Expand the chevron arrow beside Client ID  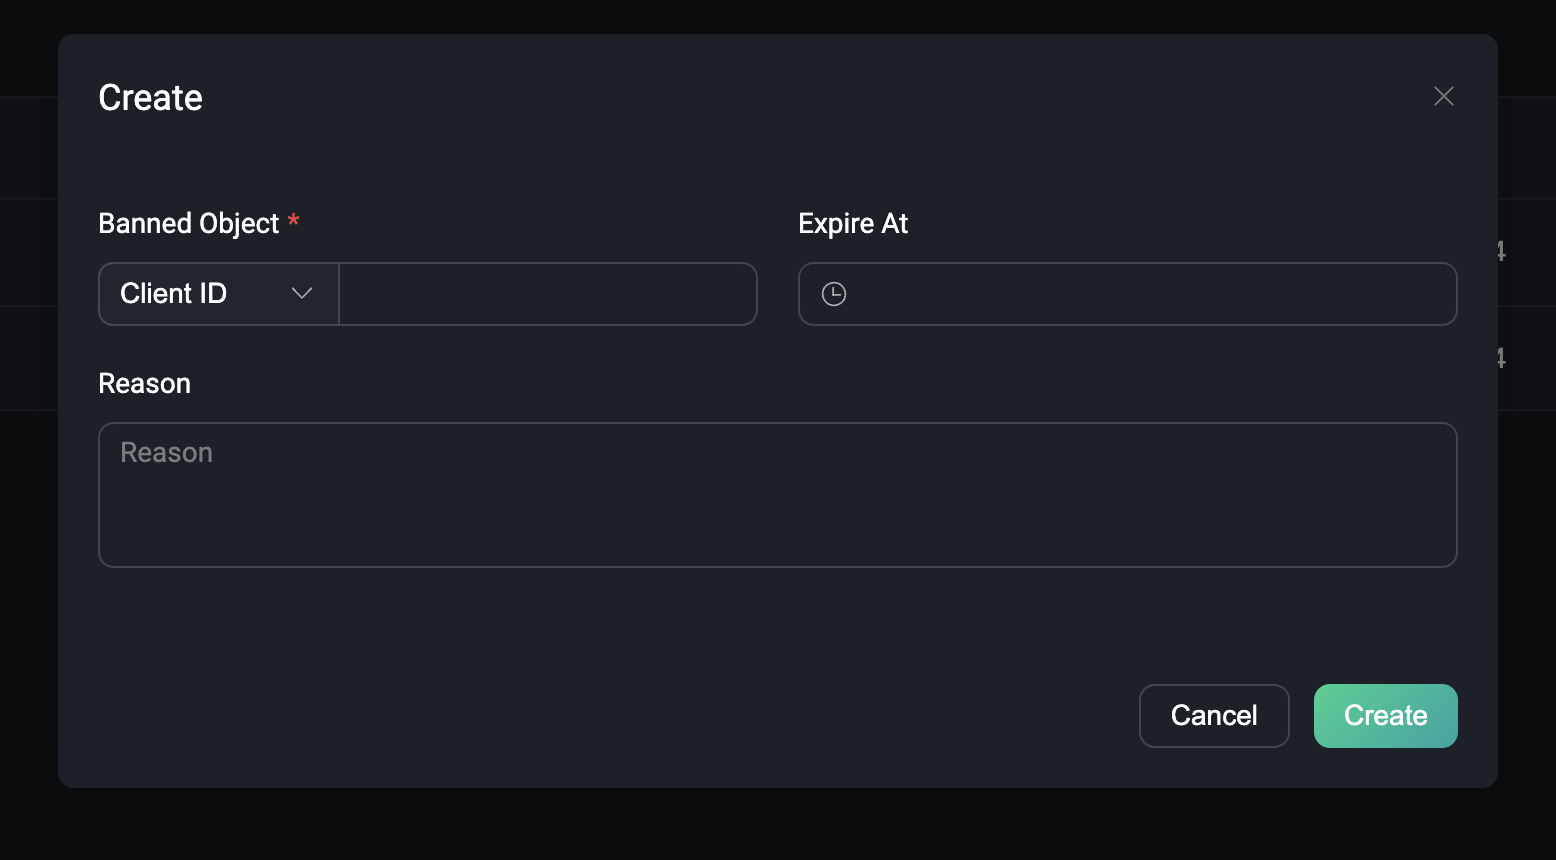point(302,294)
